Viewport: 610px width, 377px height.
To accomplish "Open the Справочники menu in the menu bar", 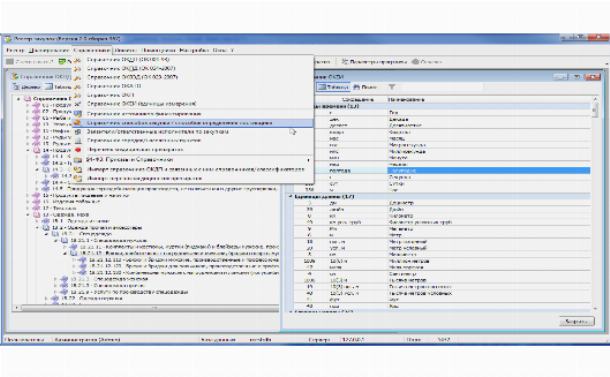I will tap(92, 50).
